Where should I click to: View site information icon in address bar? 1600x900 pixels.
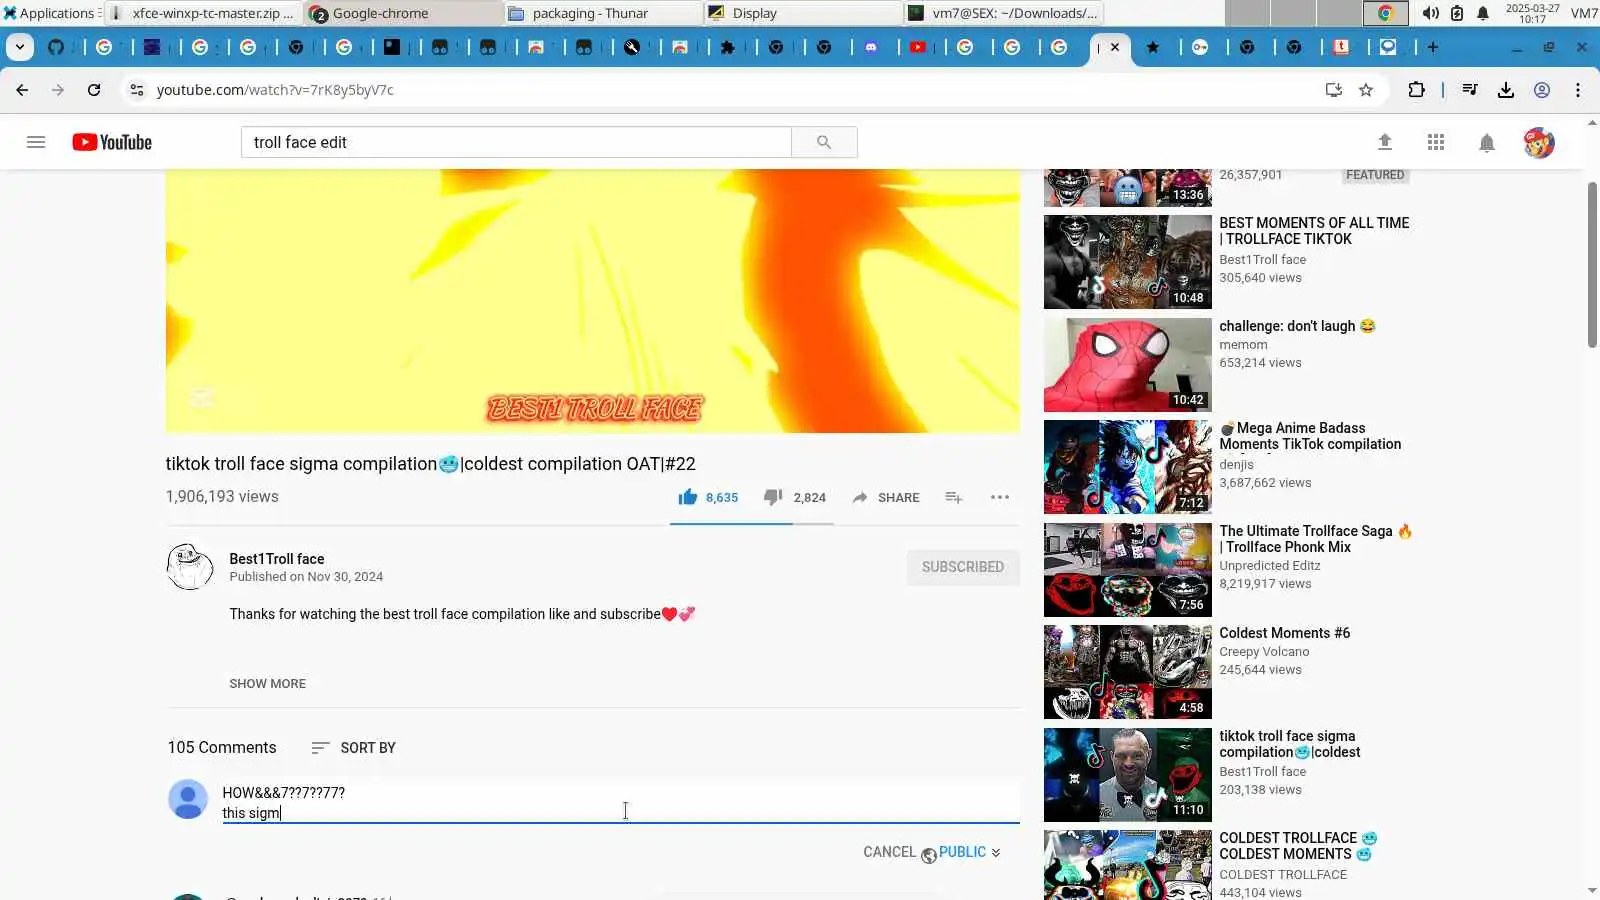[x=137, y=90]
